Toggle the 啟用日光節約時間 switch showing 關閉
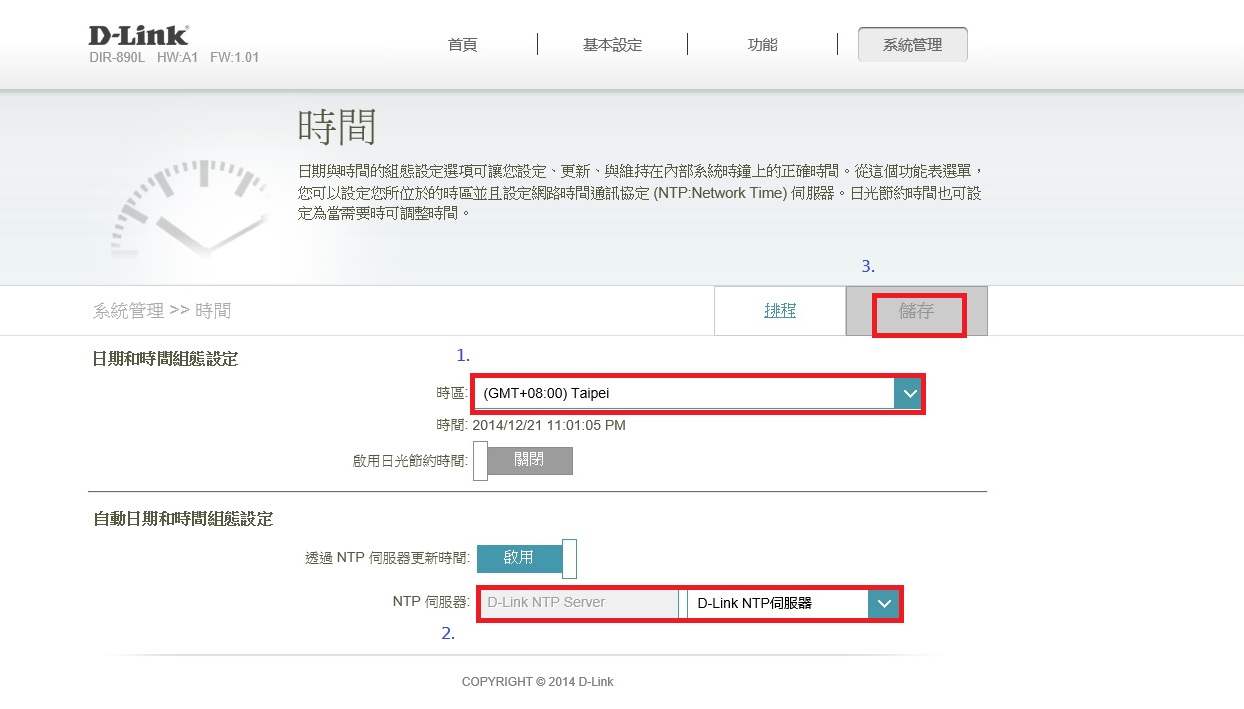Image resolution: width=1244 pixels, height=709 pixels. (x=523, y=461)
